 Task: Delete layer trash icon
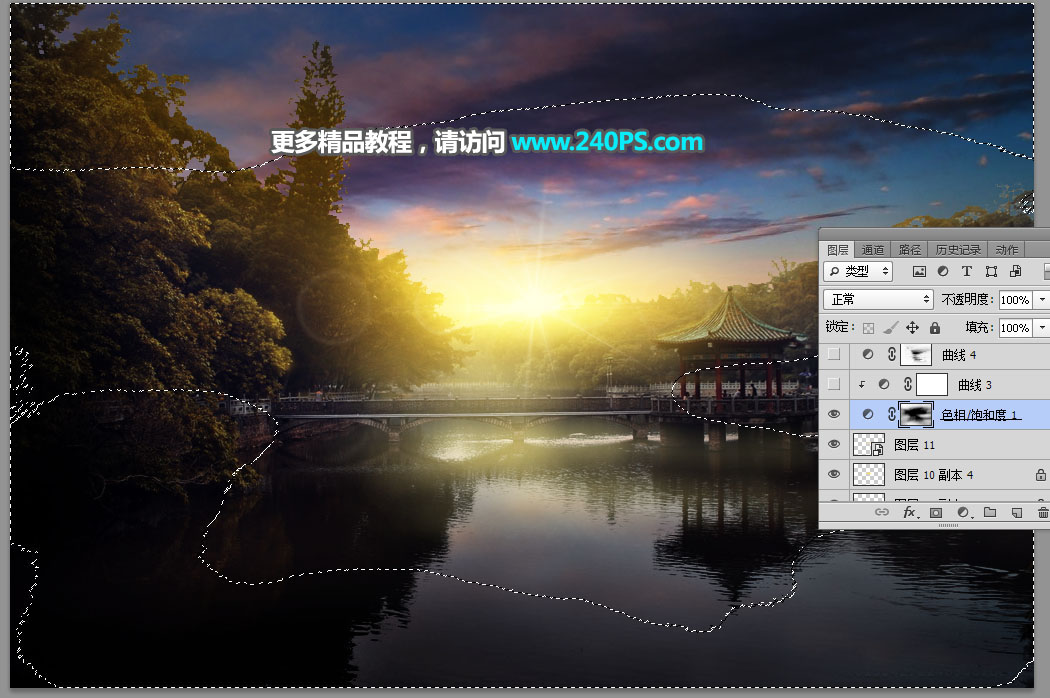(x=1043, y=512)
